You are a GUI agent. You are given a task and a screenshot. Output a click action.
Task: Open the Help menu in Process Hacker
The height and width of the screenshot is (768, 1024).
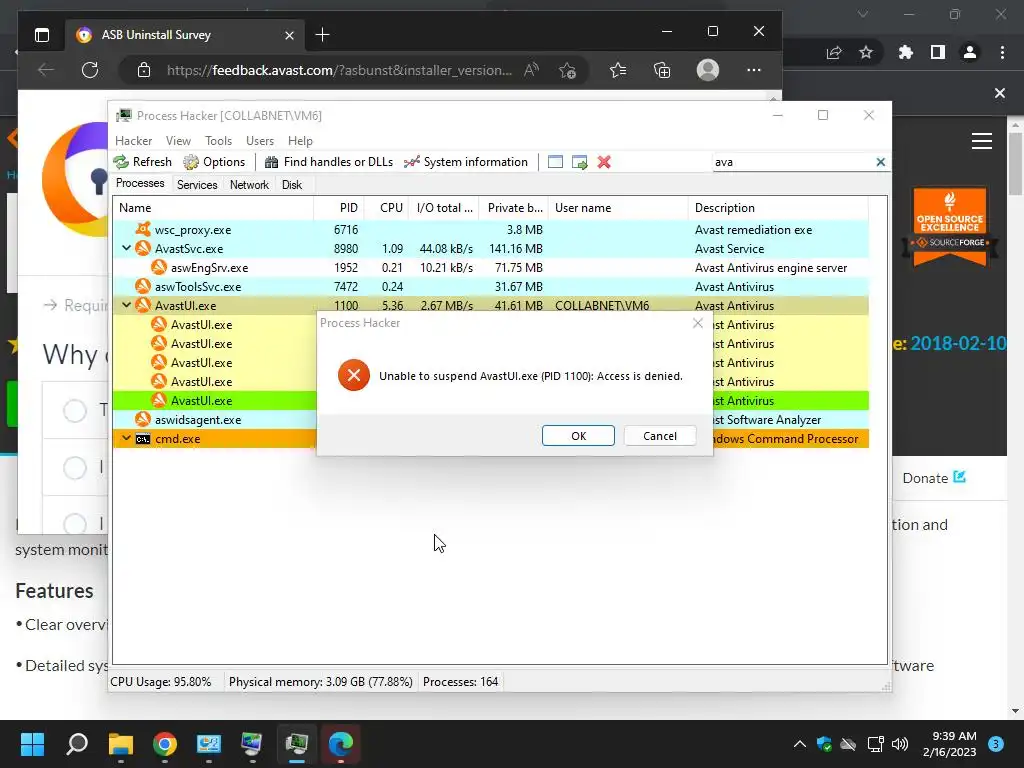coord(300,140)
